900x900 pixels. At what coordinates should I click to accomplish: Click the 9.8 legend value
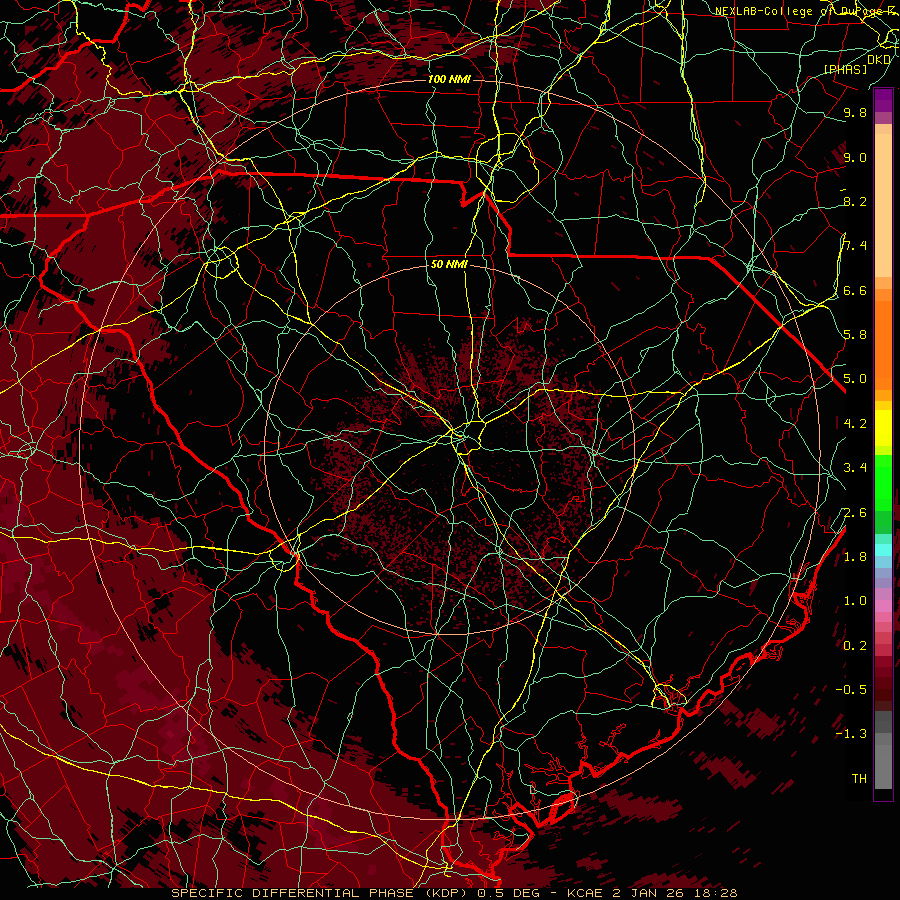click(855, 112)
